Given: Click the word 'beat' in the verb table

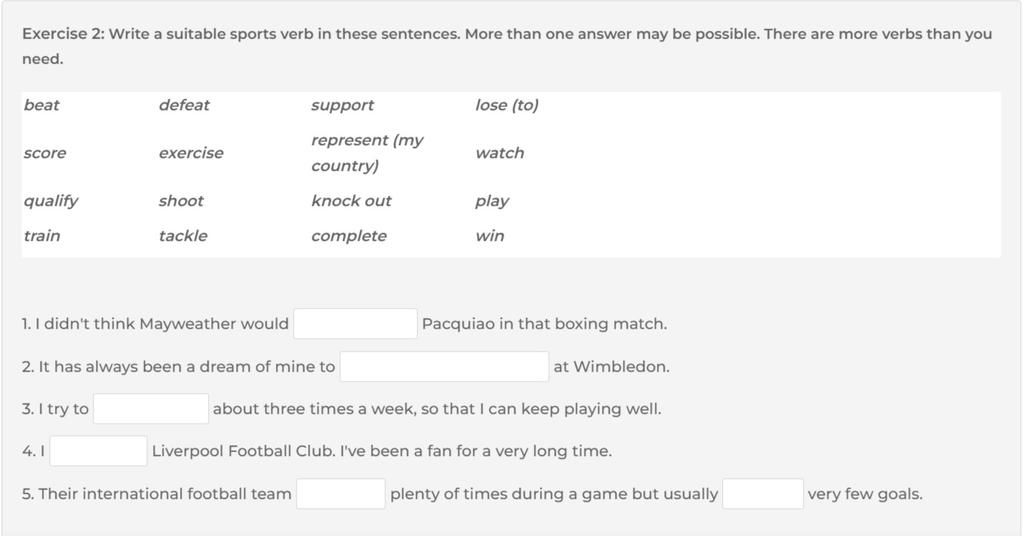Looking at the screenshot, I should (x=41, y=105).
